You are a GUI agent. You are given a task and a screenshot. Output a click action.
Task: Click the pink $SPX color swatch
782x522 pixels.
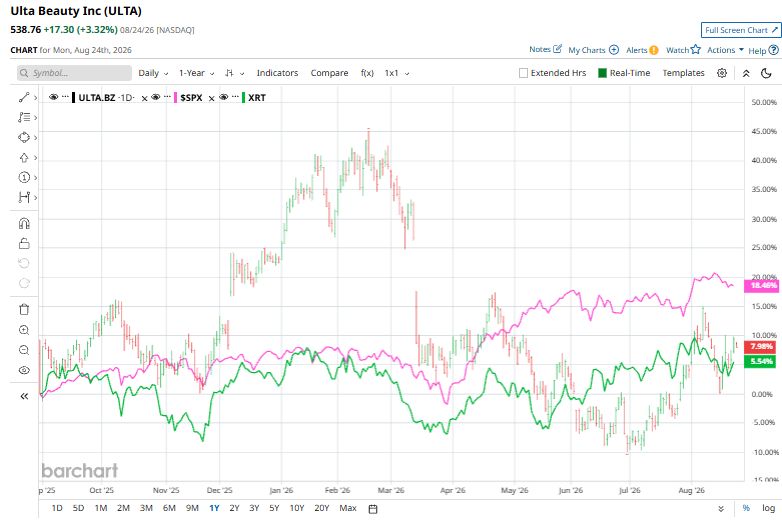176,97
